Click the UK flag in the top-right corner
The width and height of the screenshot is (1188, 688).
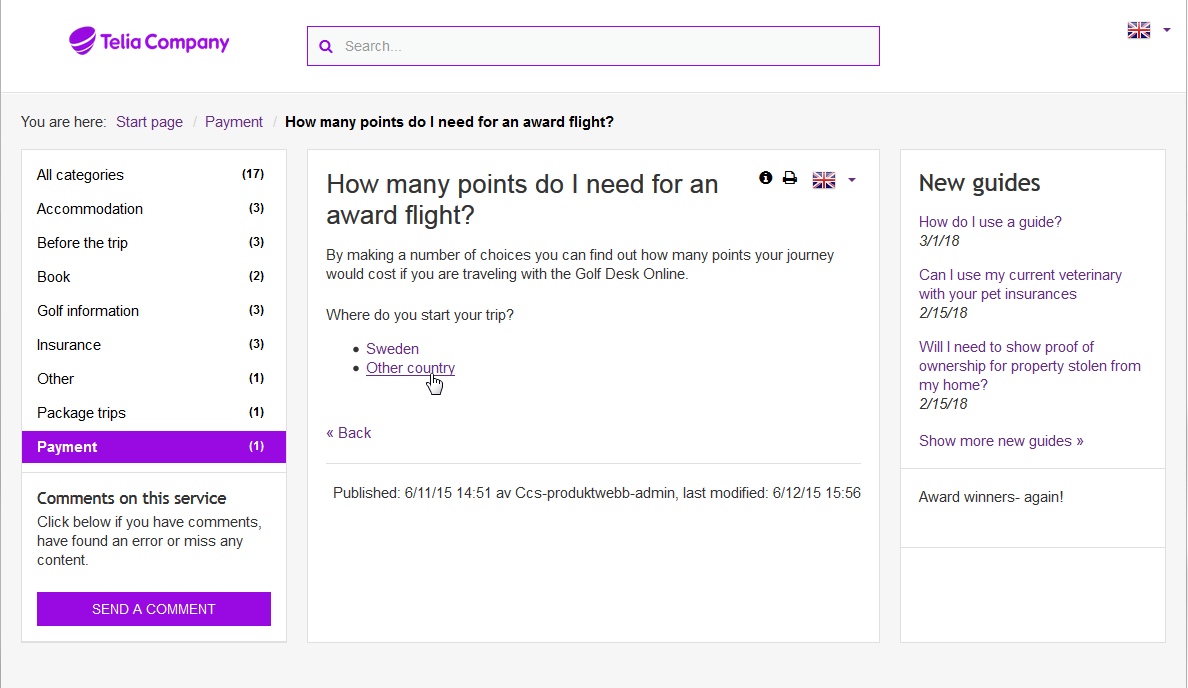[x=1138, y=30]
